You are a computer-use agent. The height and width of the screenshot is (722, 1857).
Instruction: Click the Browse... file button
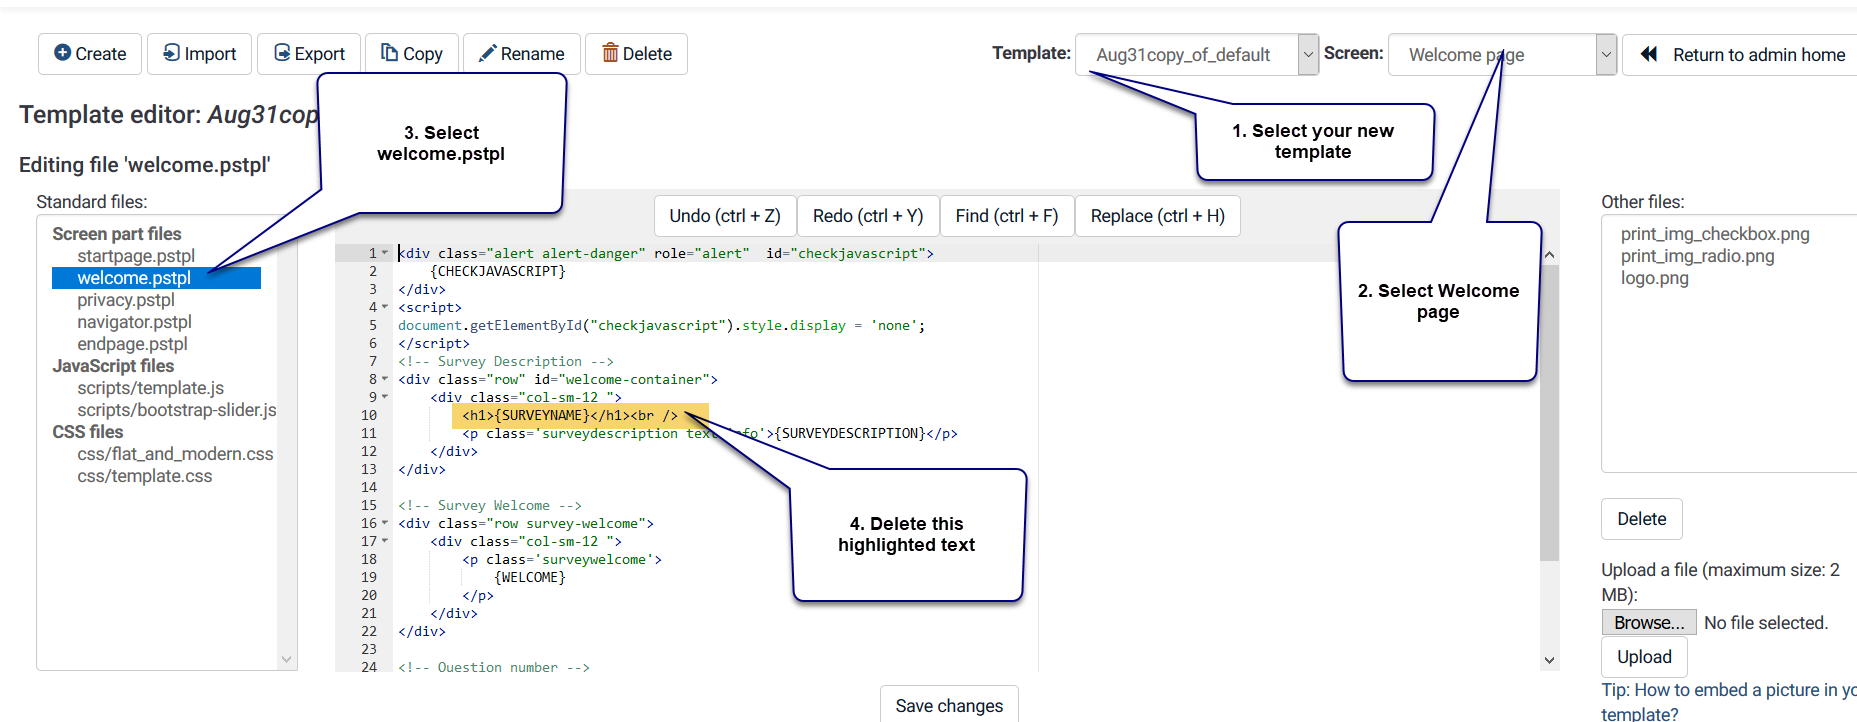coord(1649,622)
